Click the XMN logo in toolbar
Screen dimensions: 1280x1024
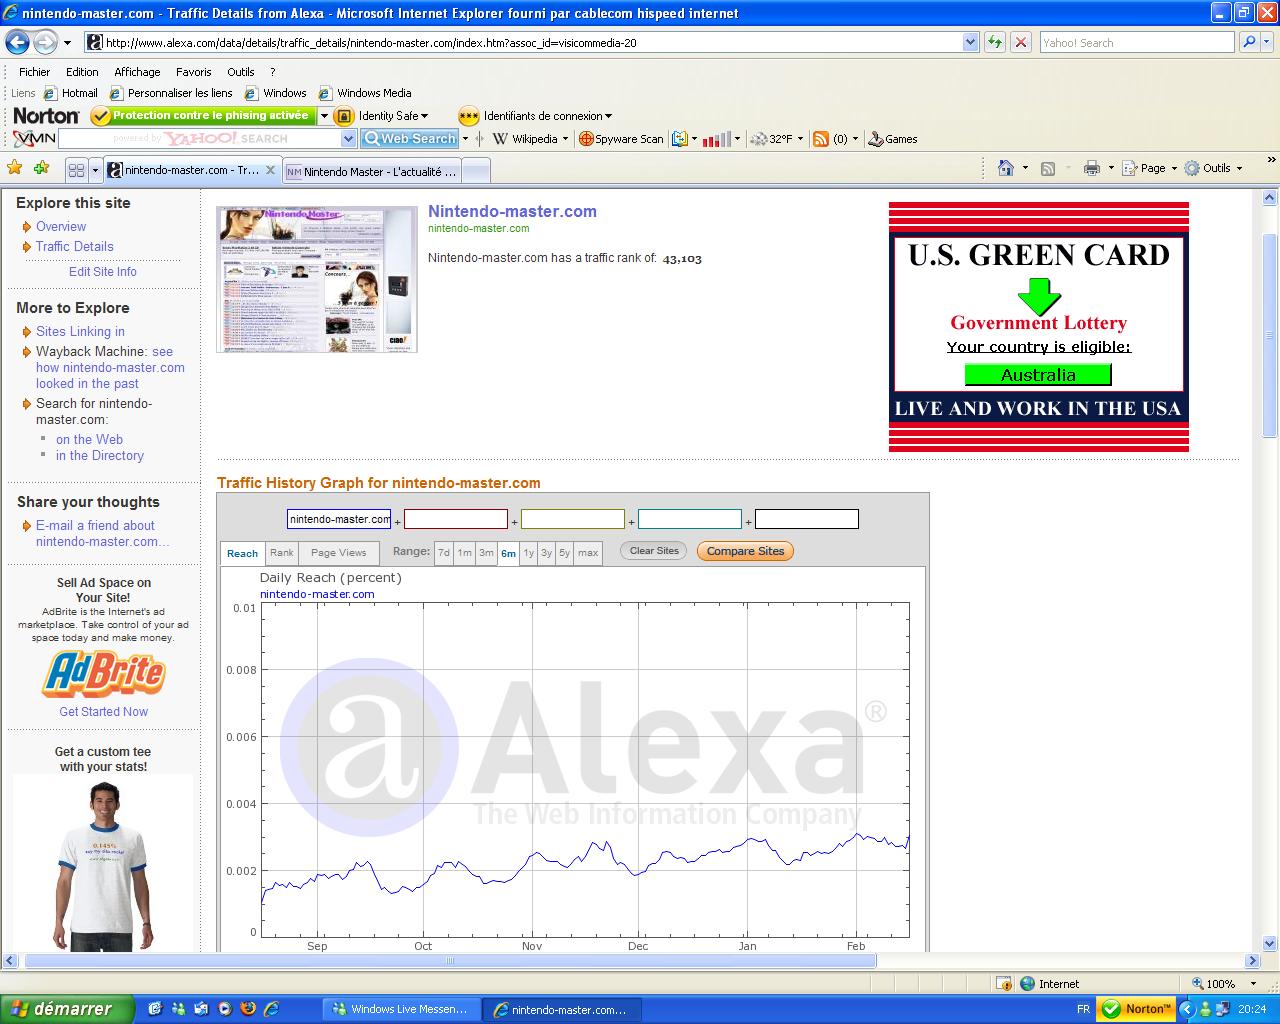34,139
